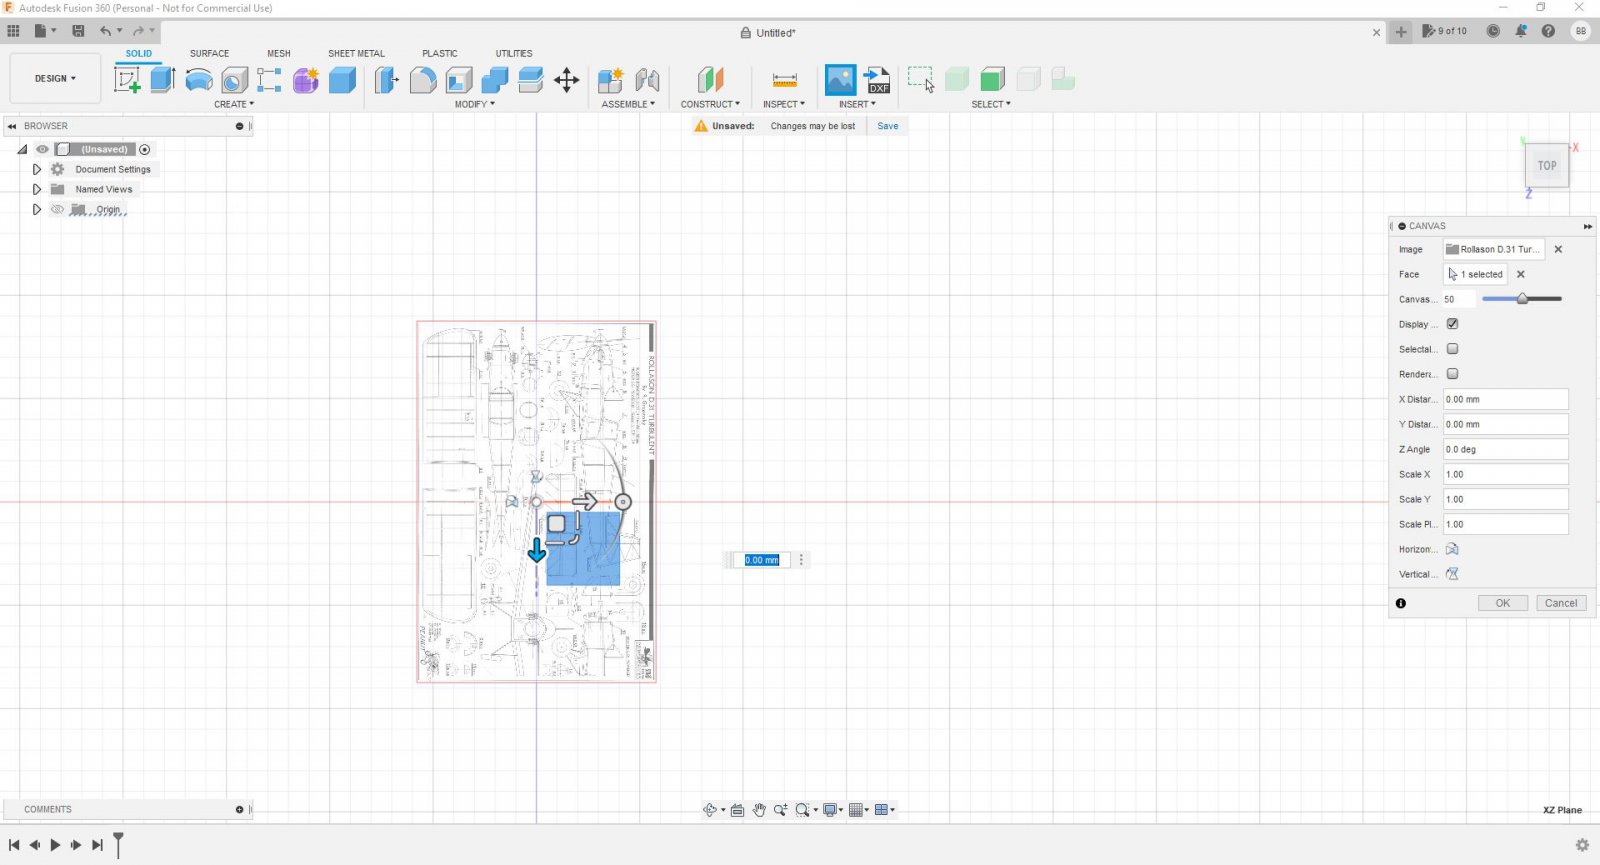Open the Data Panel grid icon
Viewport: 1600px width, 865px height.
coord(13,31)
